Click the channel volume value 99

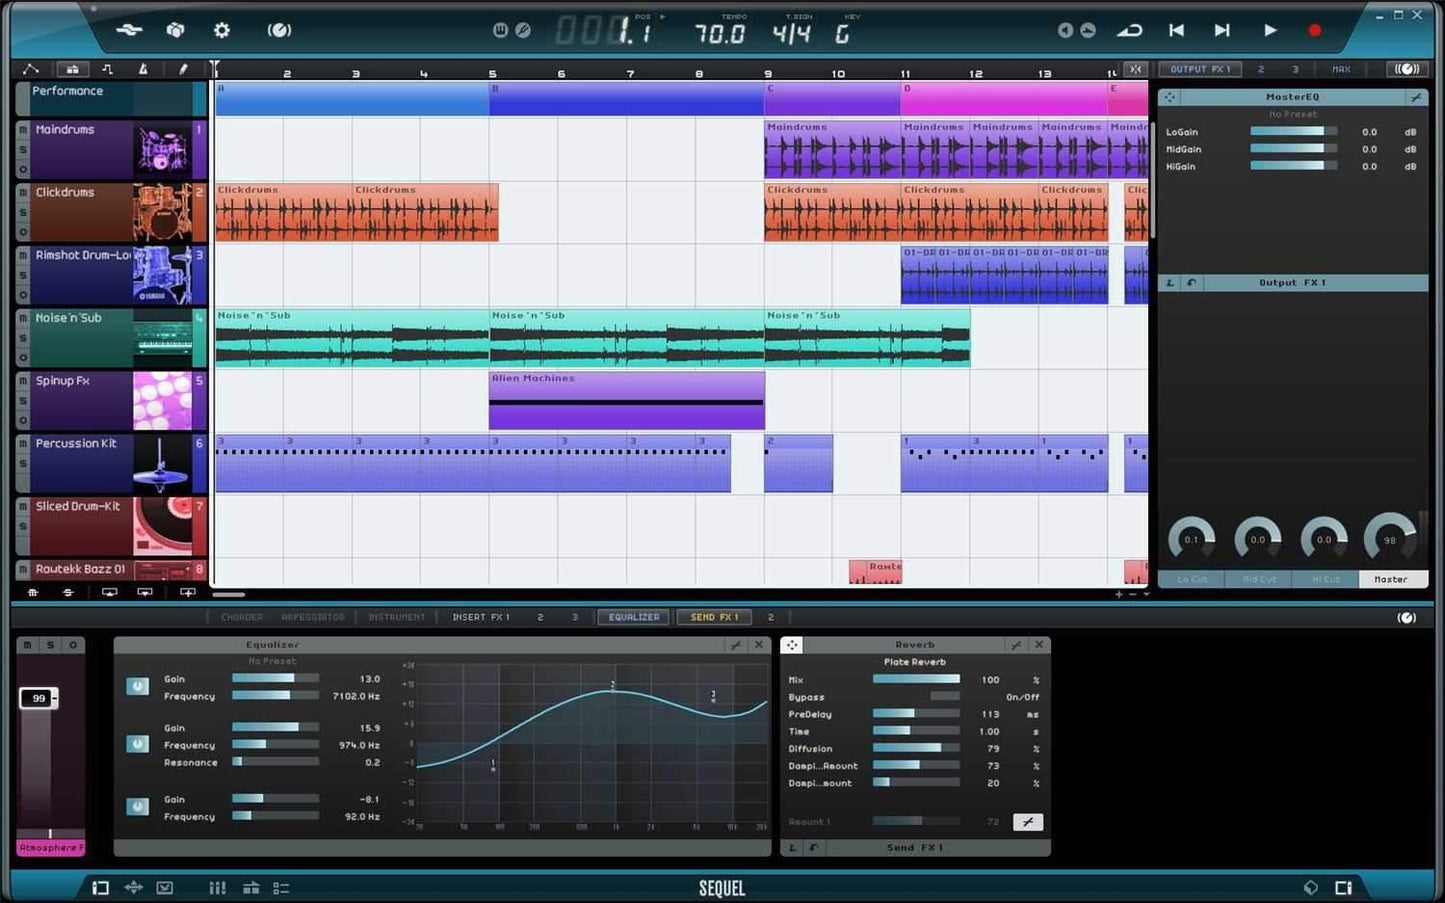(38, 698)
